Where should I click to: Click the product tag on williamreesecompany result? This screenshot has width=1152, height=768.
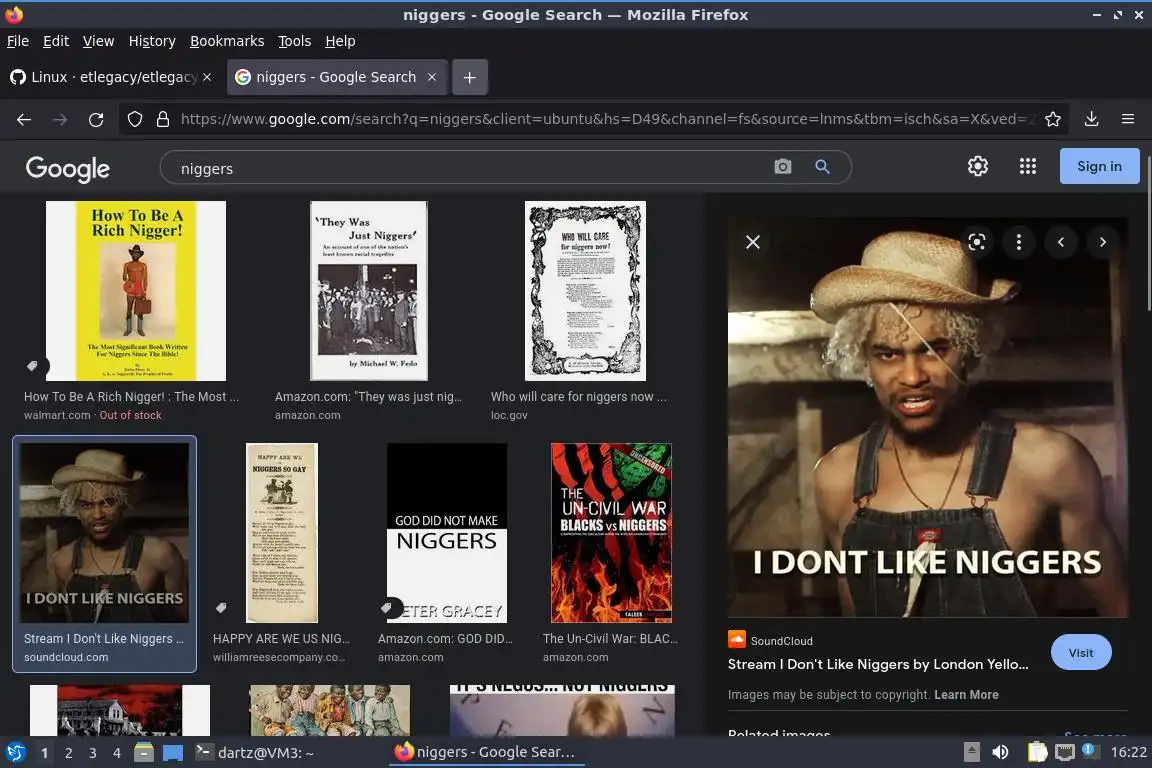click(x=220, y=608)
